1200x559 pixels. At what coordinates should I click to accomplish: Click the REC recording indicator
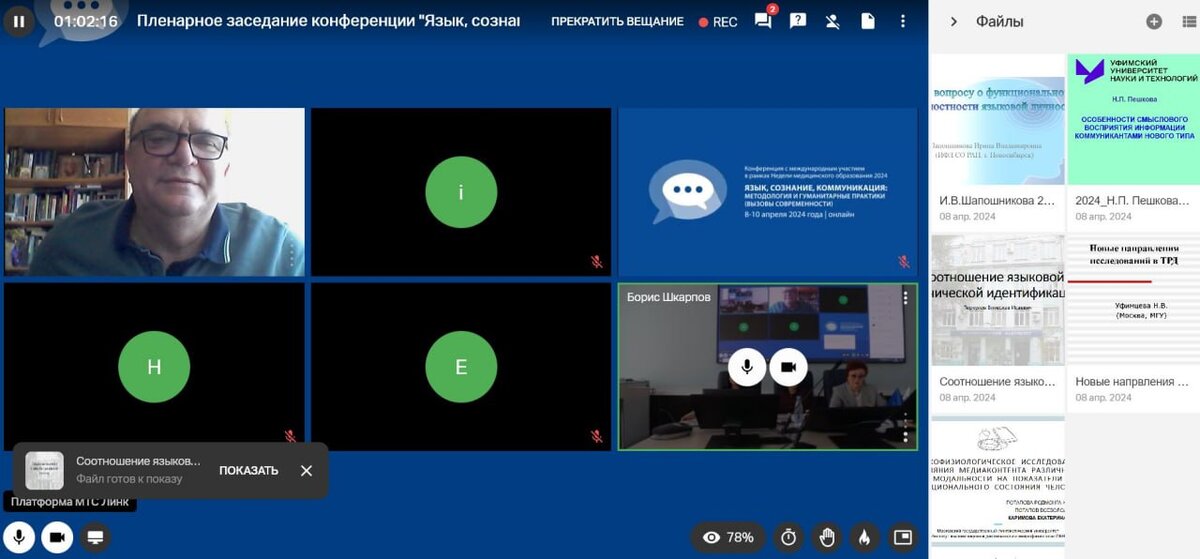718,22
